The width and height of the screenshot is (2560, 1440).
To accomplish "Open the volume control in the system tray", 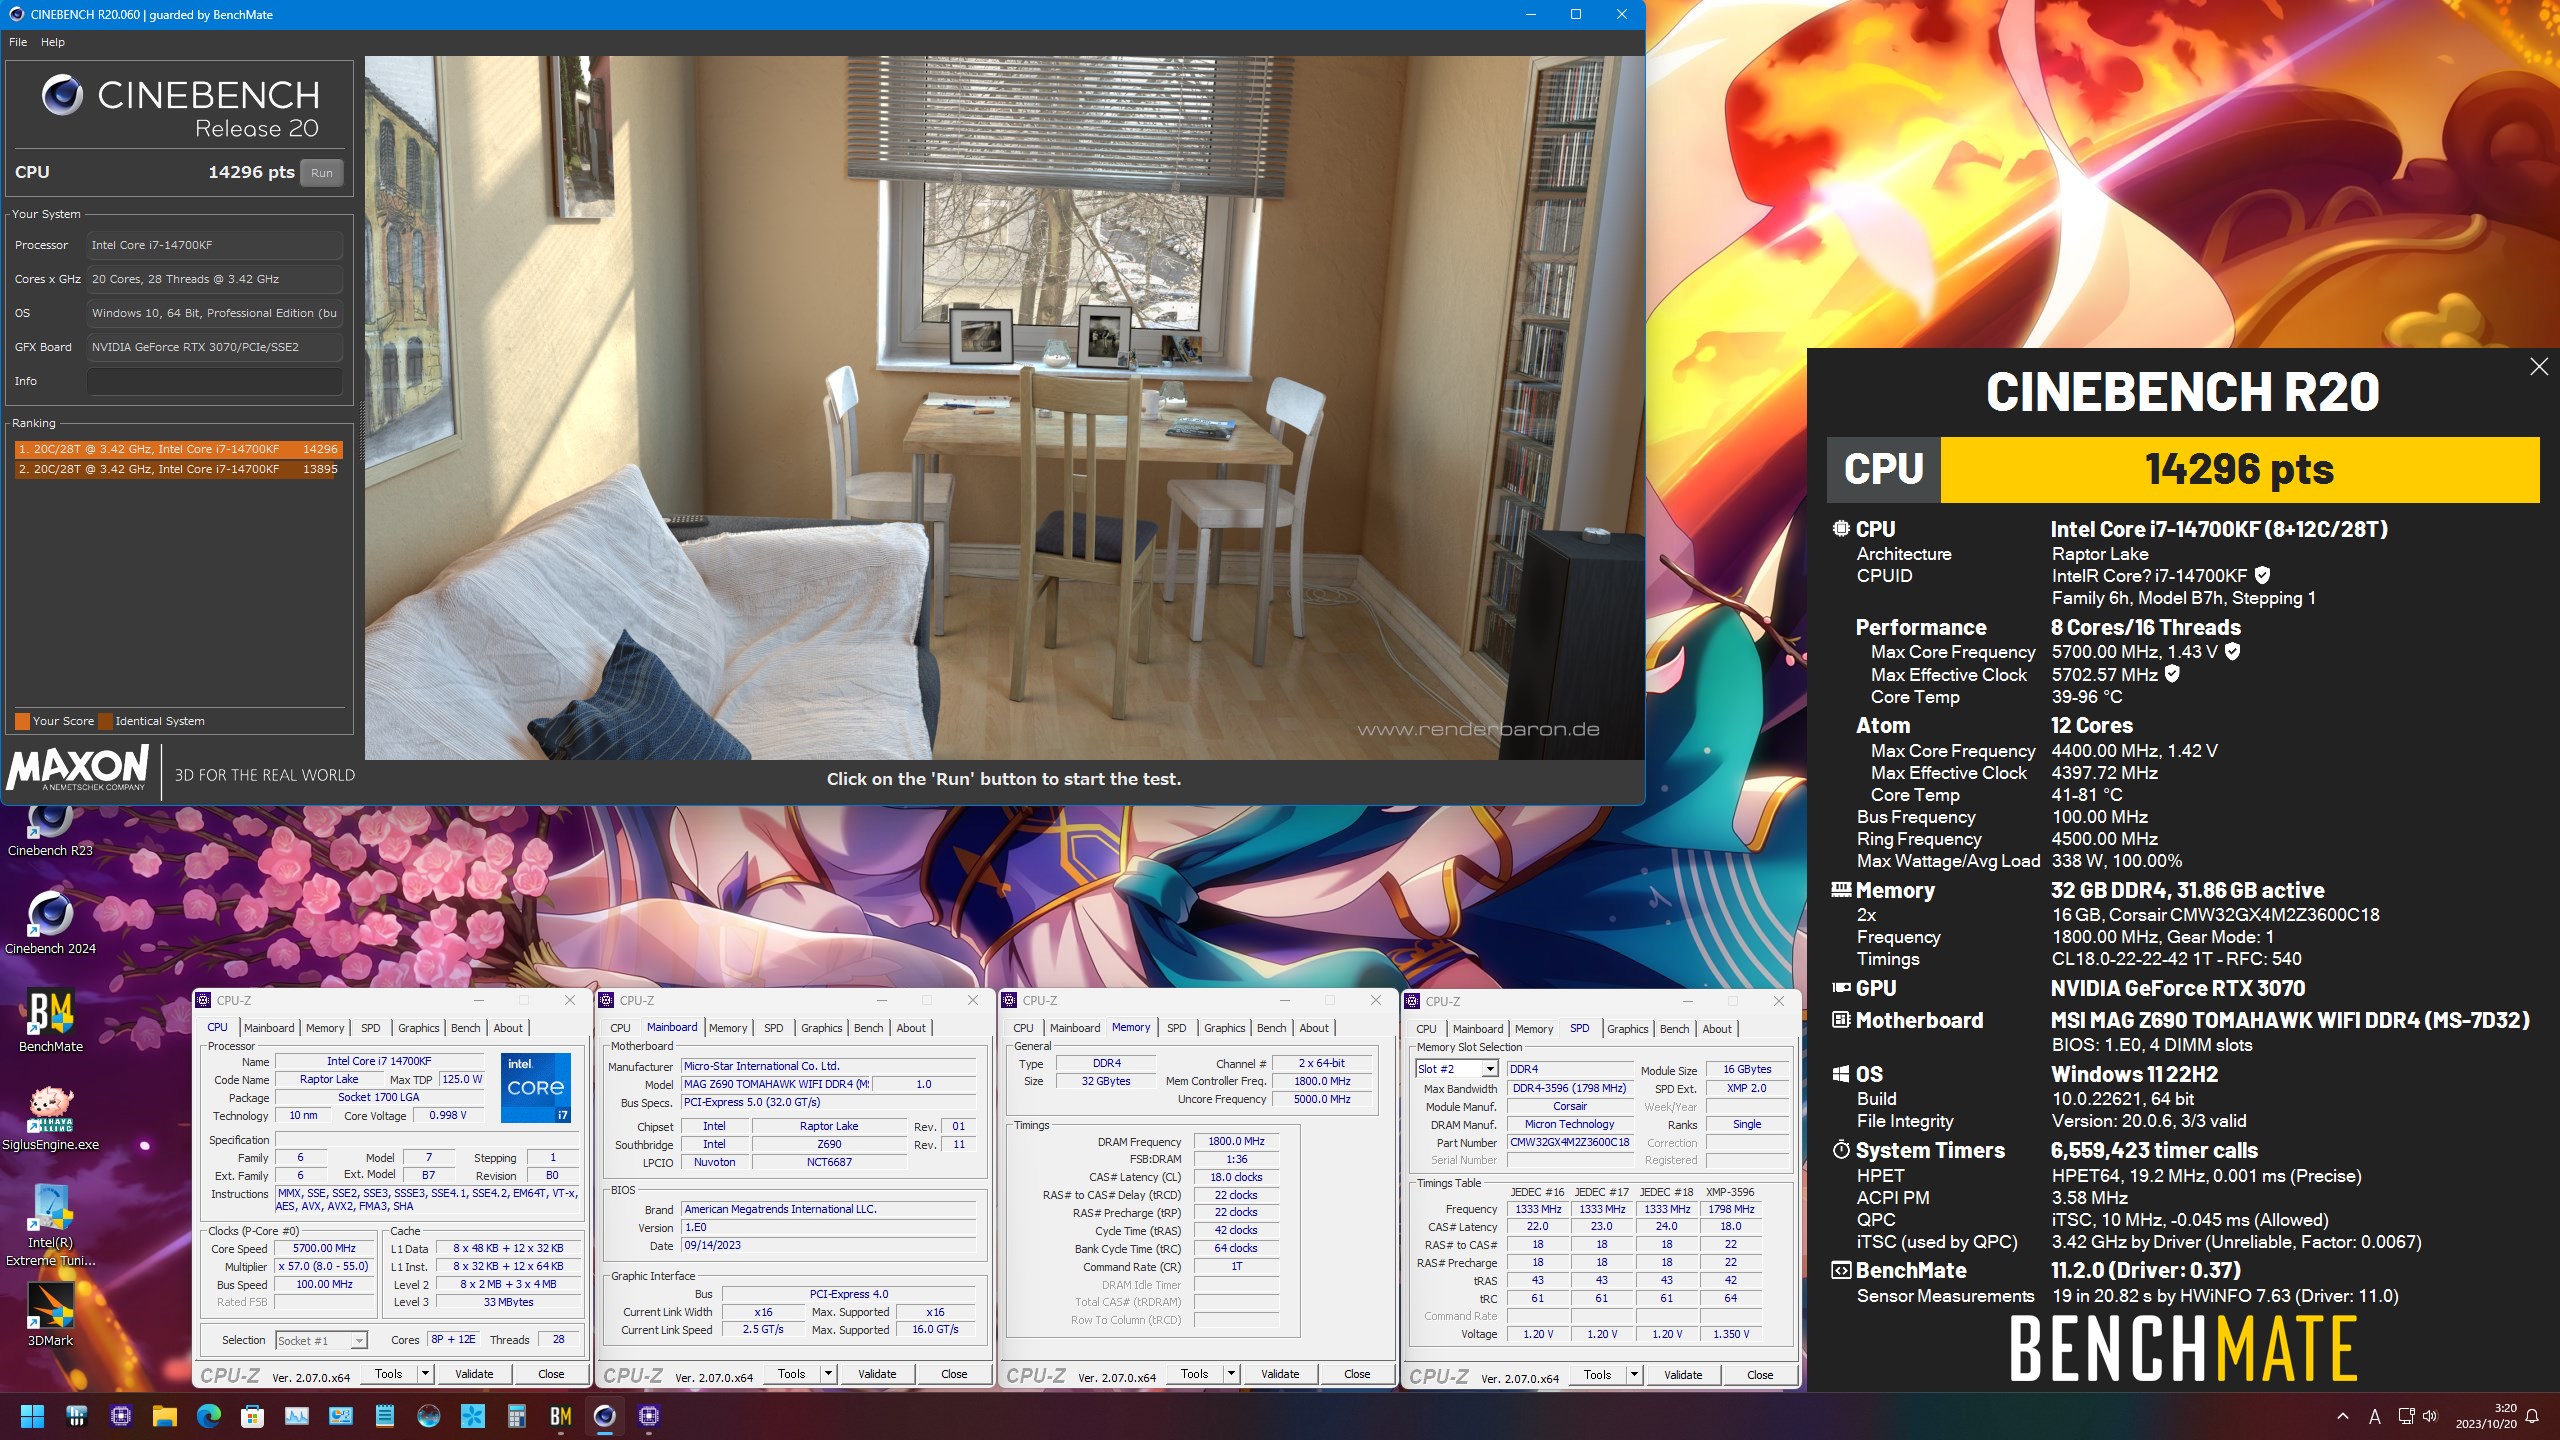I will [2431, 1416].
